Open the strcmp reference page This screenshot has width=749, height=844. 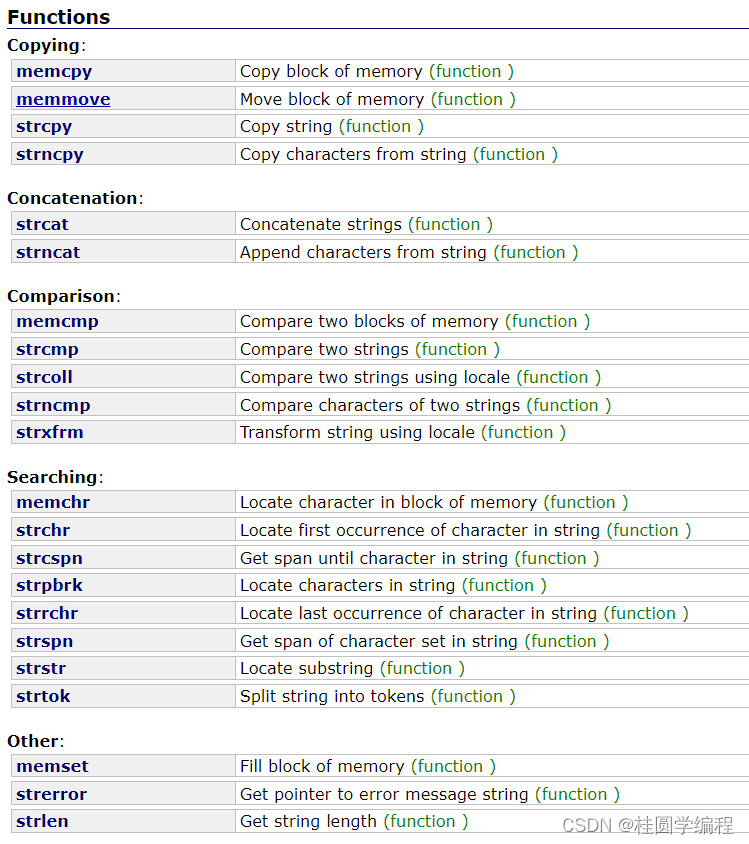47,349
